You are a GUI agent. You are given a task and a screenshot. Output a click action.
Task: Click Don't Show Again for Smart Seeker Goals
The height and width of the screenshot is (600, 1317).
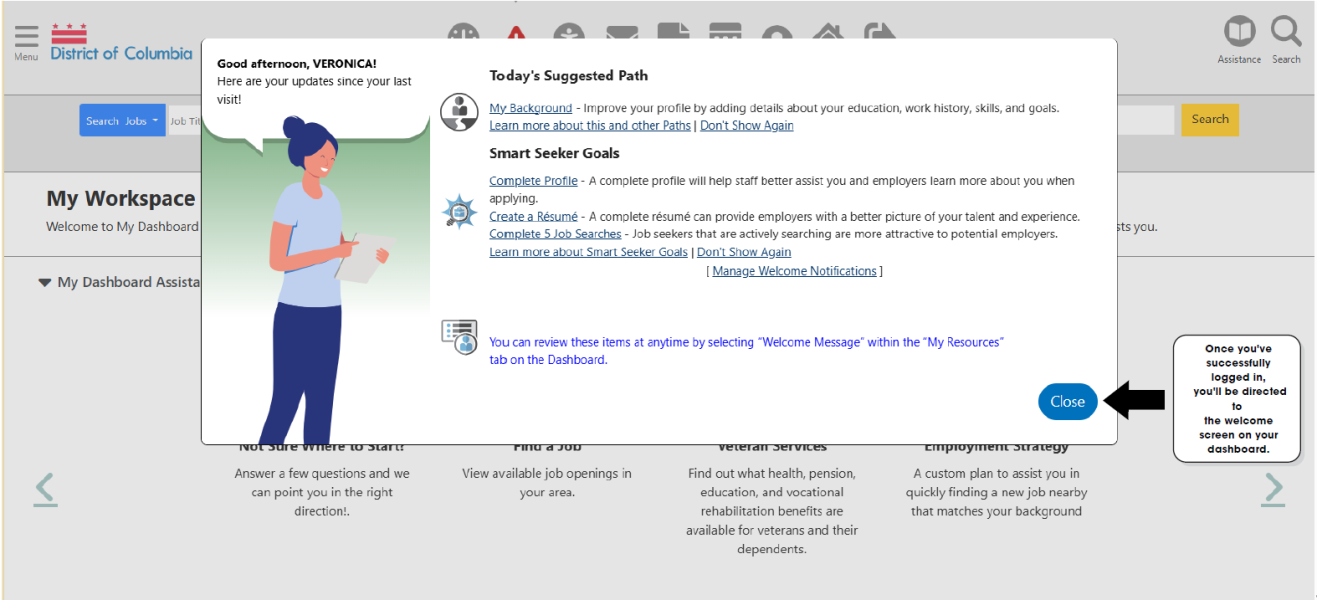coord(744,252)
